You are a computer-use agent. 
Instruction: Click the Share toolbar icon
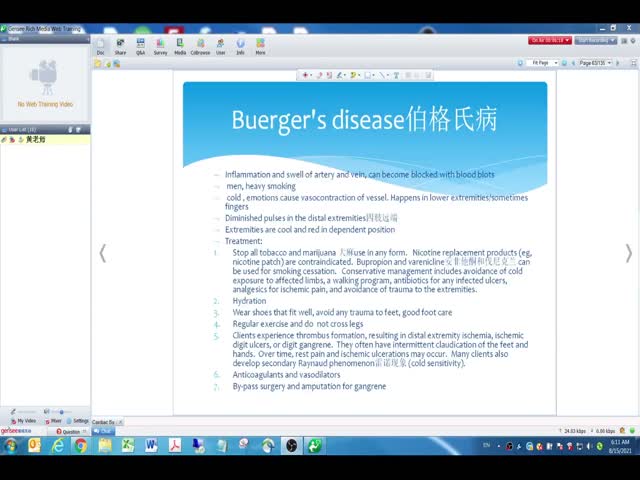point(120,47)
